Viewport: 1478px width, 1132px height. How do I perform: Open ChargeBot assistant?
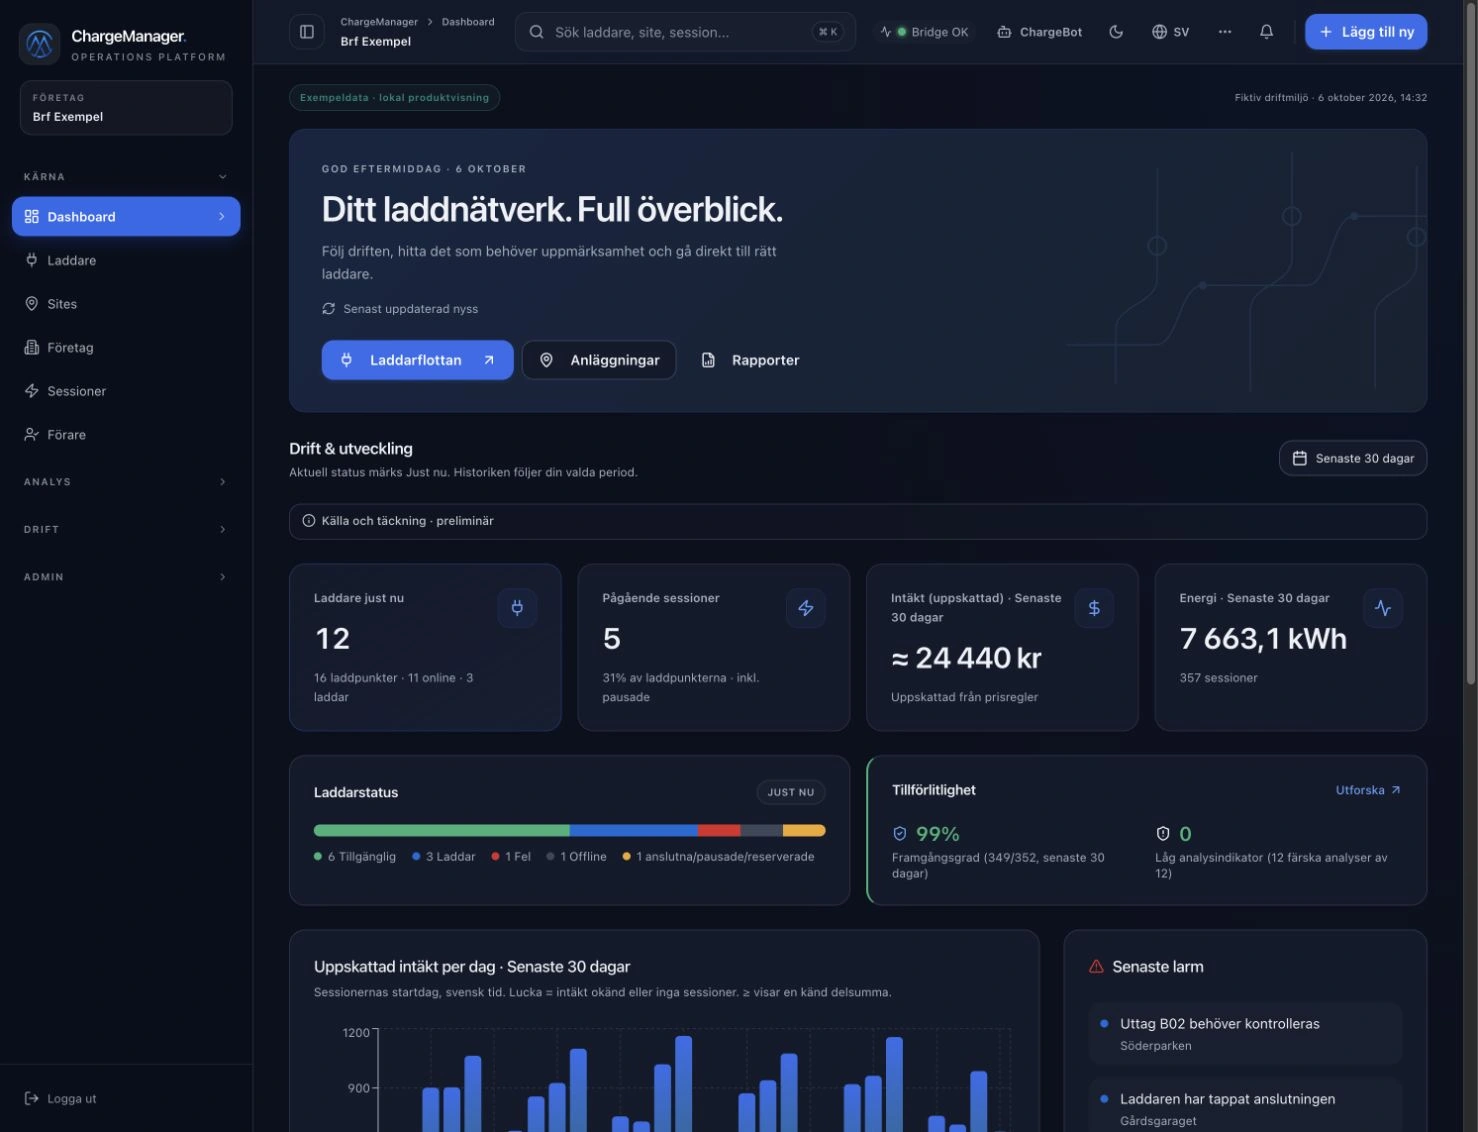[1040, 32]
